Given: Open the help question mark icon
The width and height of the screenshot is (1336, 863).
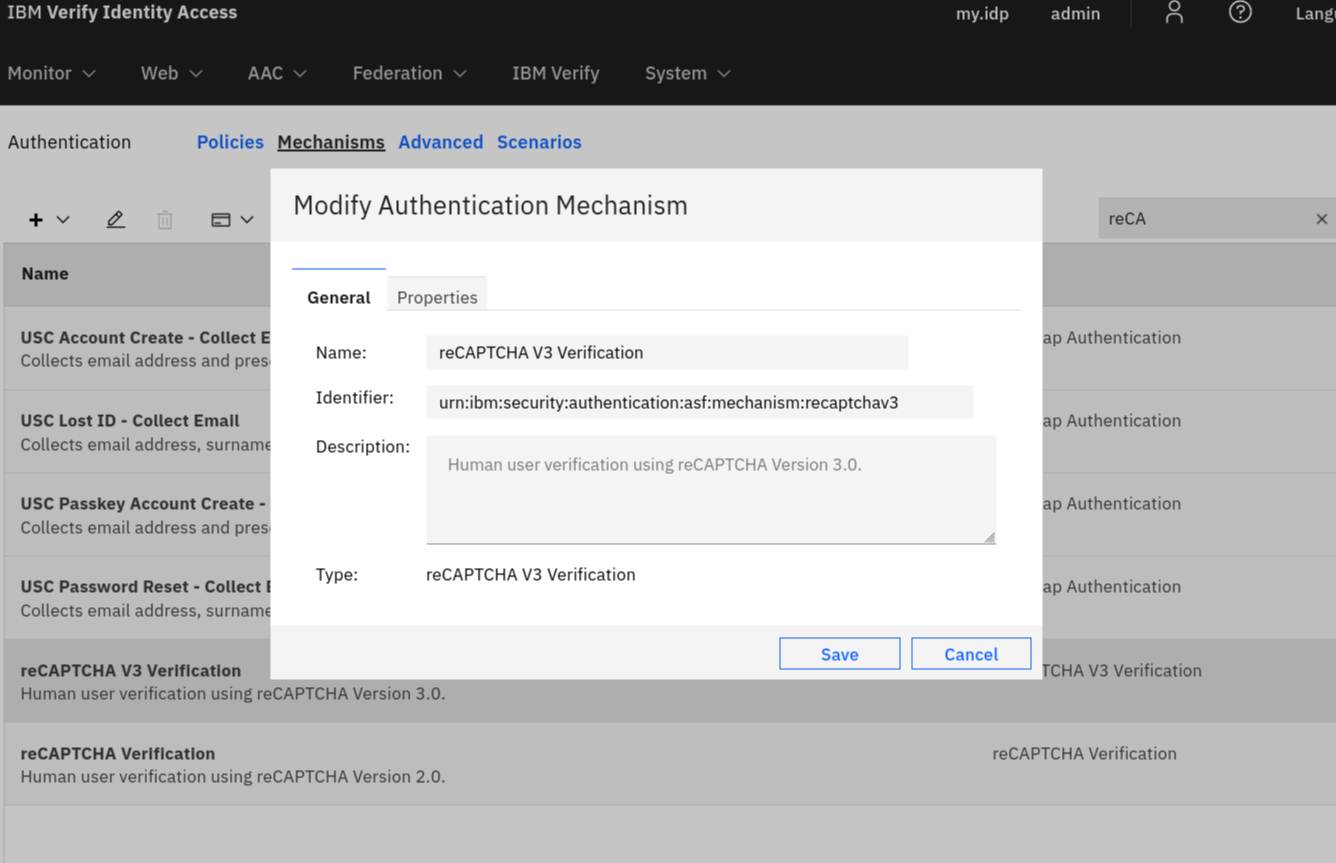Looking at the screenshot, I should (1240, 13).
